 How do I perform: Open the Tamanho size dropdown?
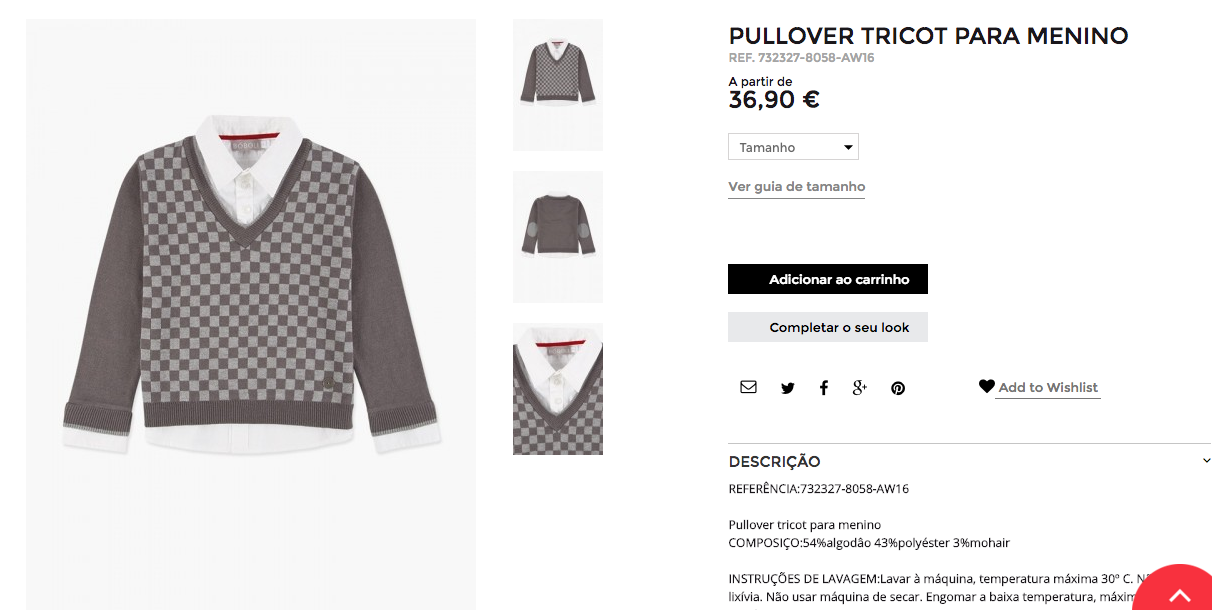793,147
